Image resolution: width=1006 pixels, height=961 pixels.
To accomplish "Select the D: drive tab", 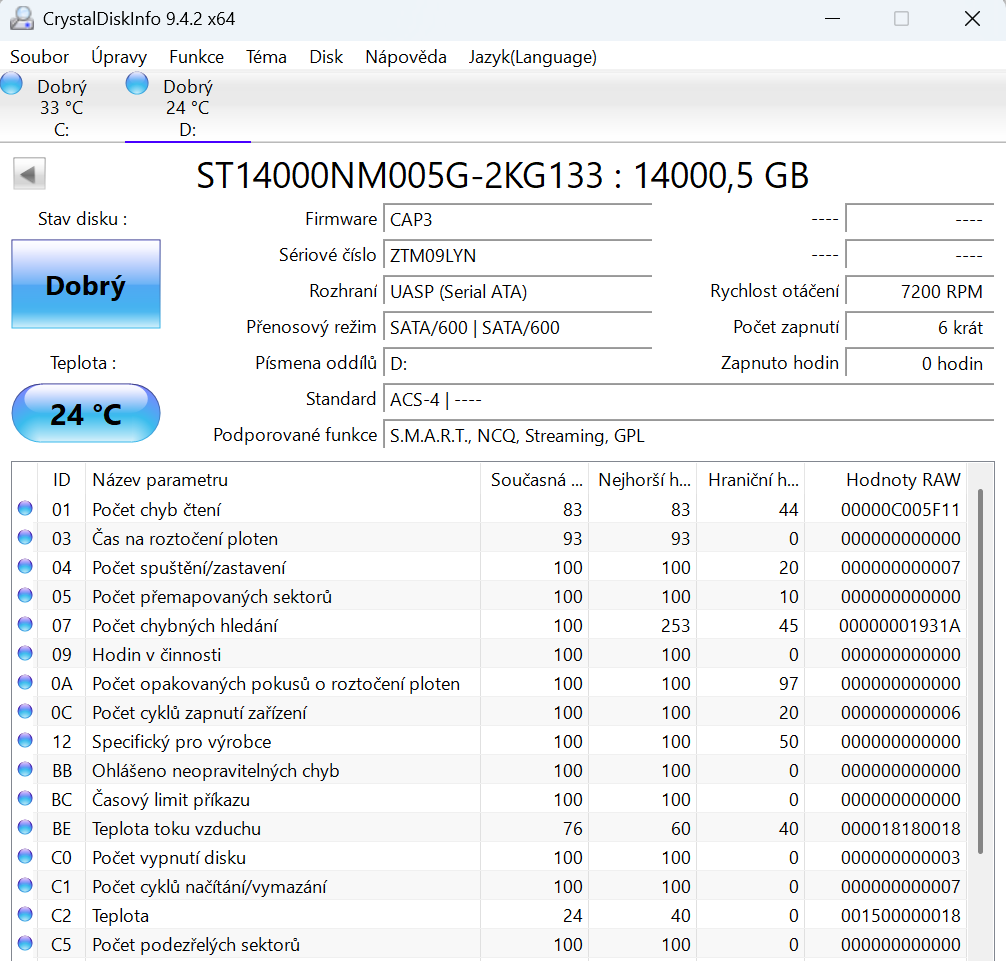I will (x=186, y=105).
